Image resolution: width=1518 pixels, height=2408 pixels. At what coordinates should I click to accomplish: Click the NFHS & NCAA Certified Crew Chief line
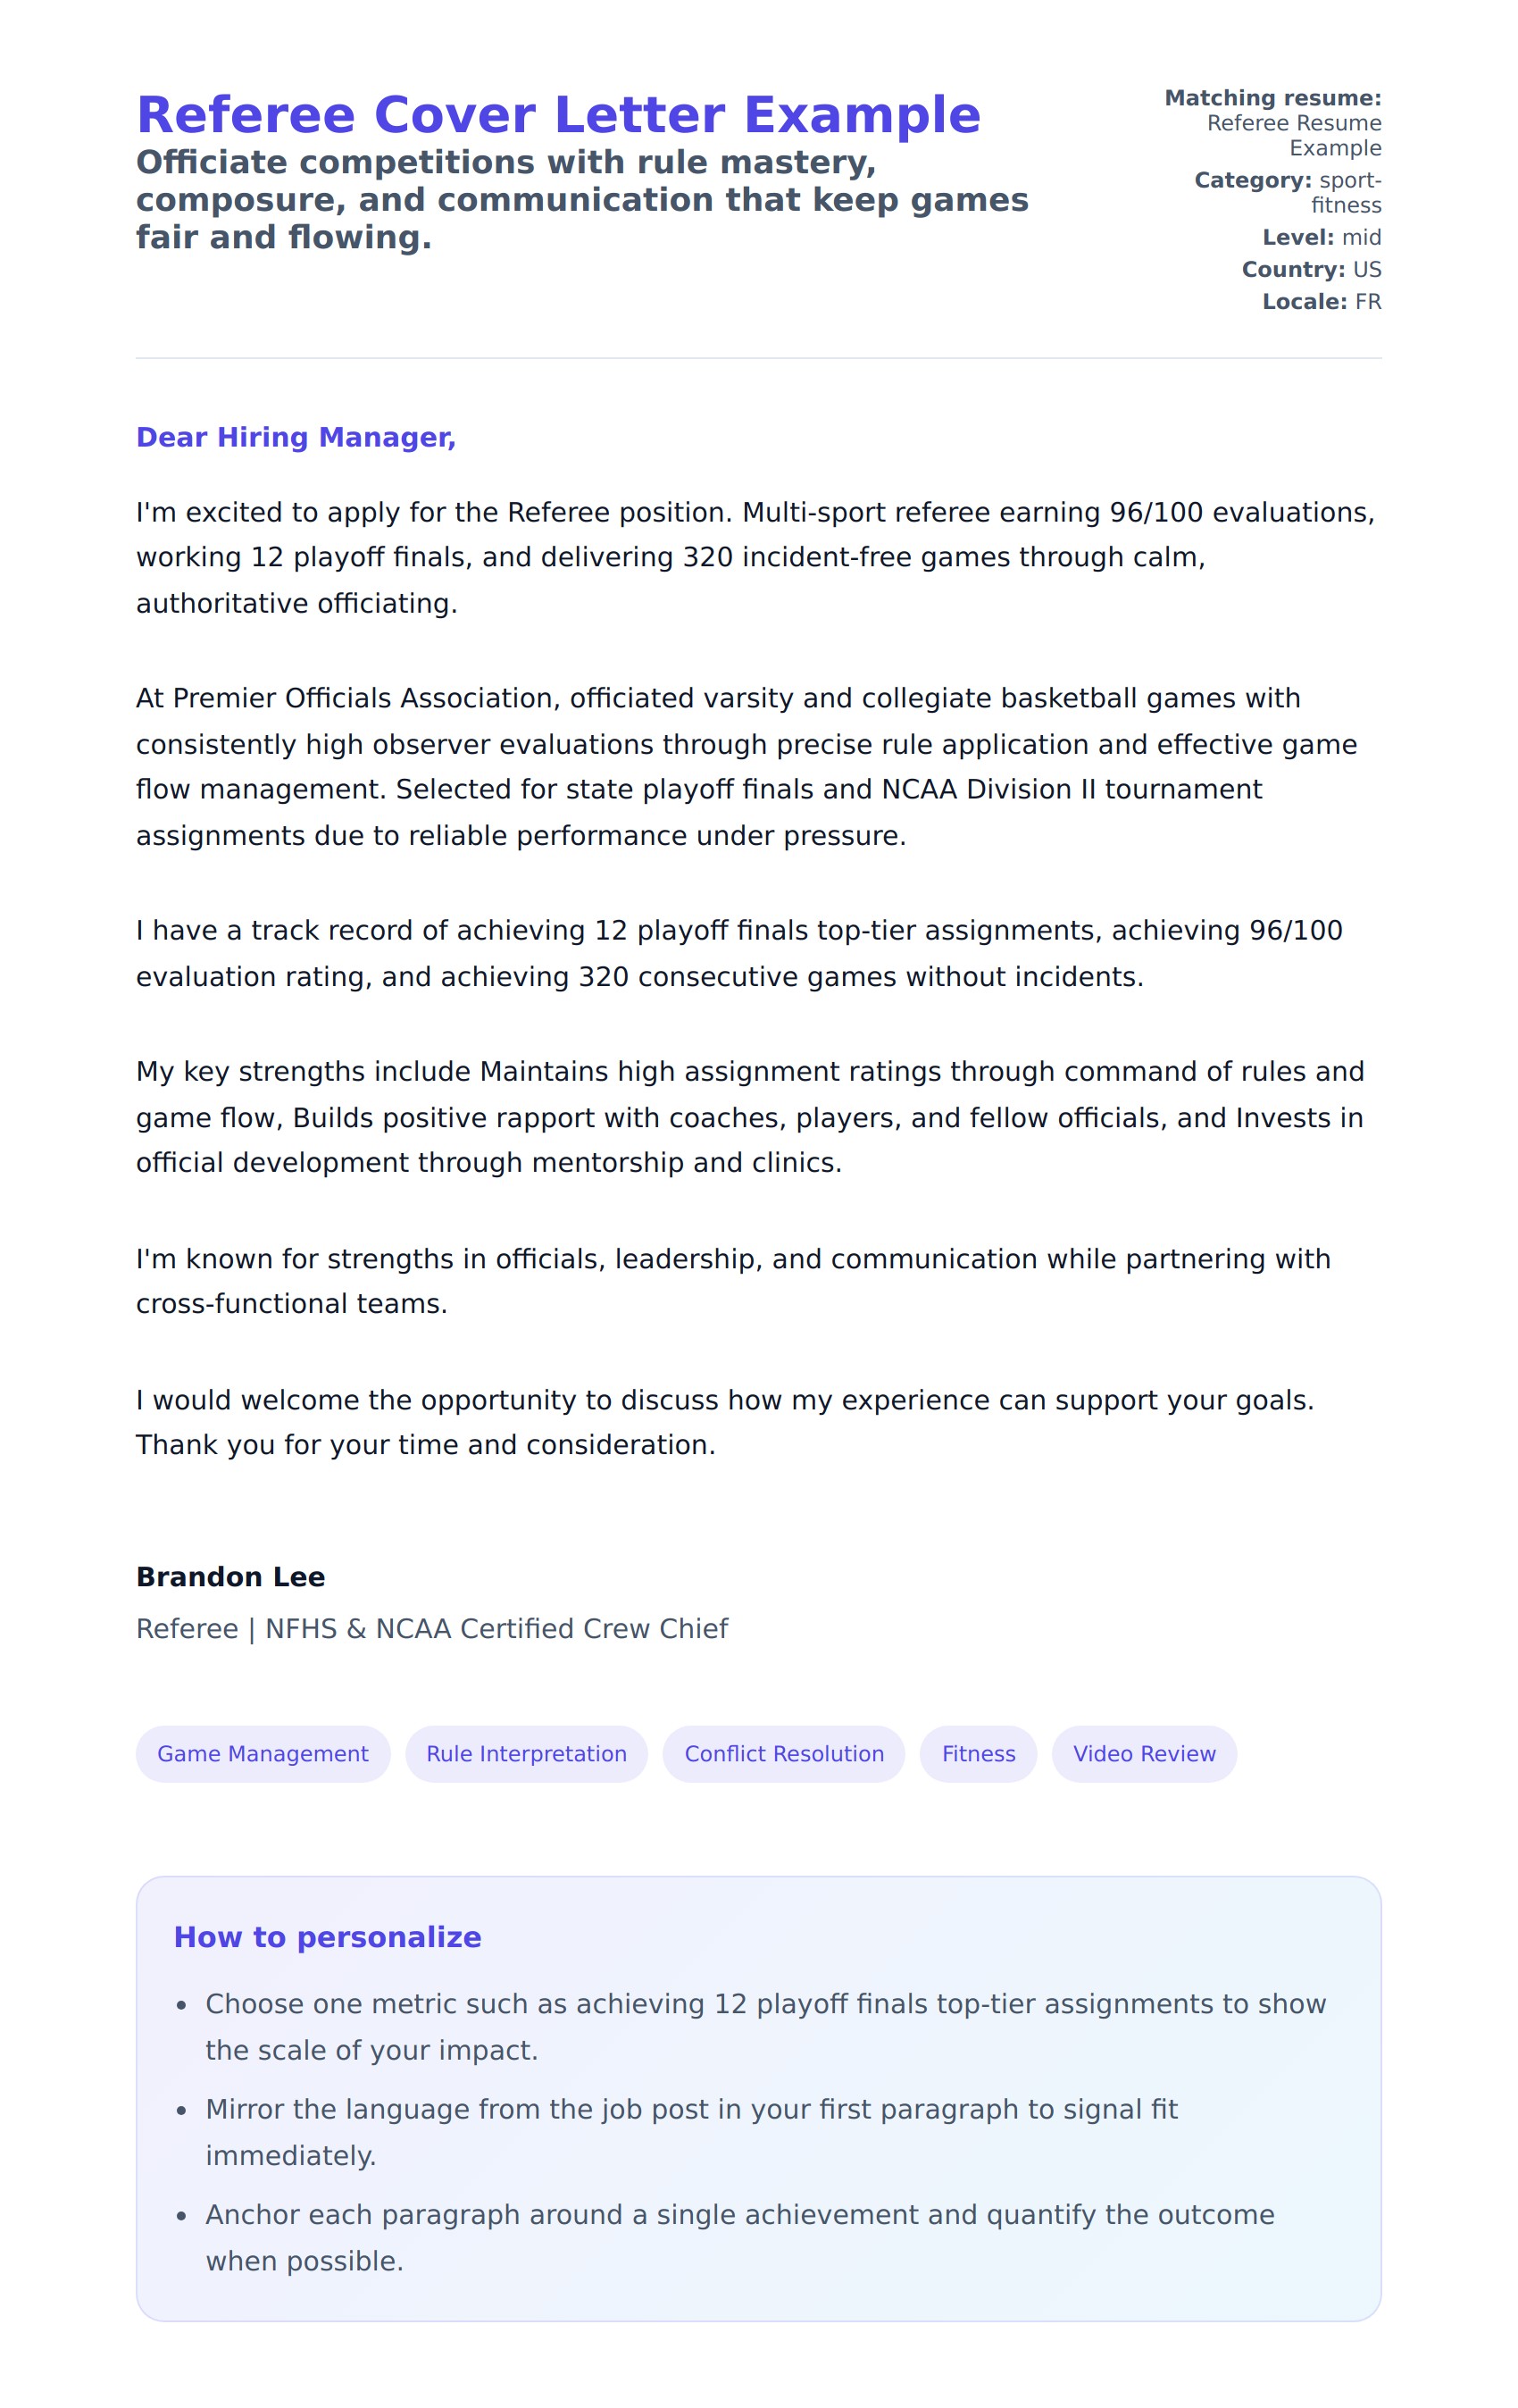click(432, 1629)
